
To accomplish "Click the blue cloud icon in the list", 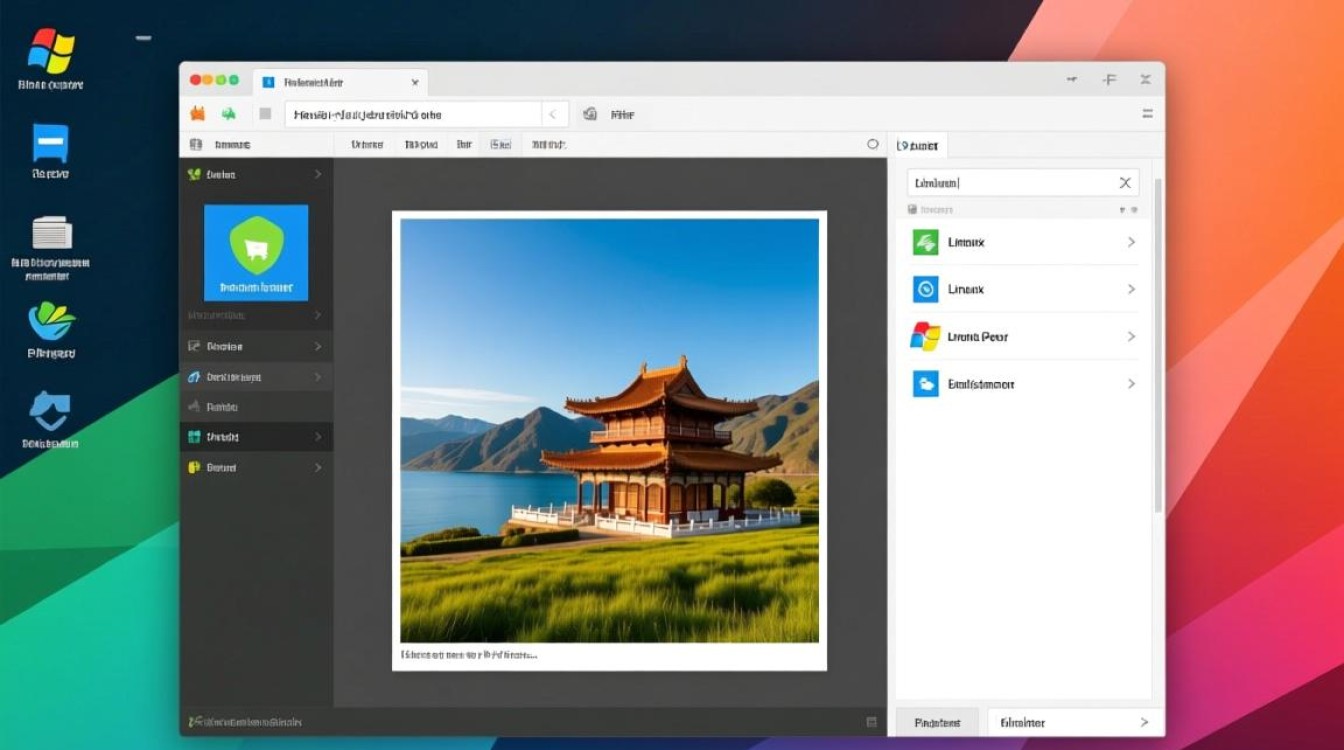I will coord(925,384).
